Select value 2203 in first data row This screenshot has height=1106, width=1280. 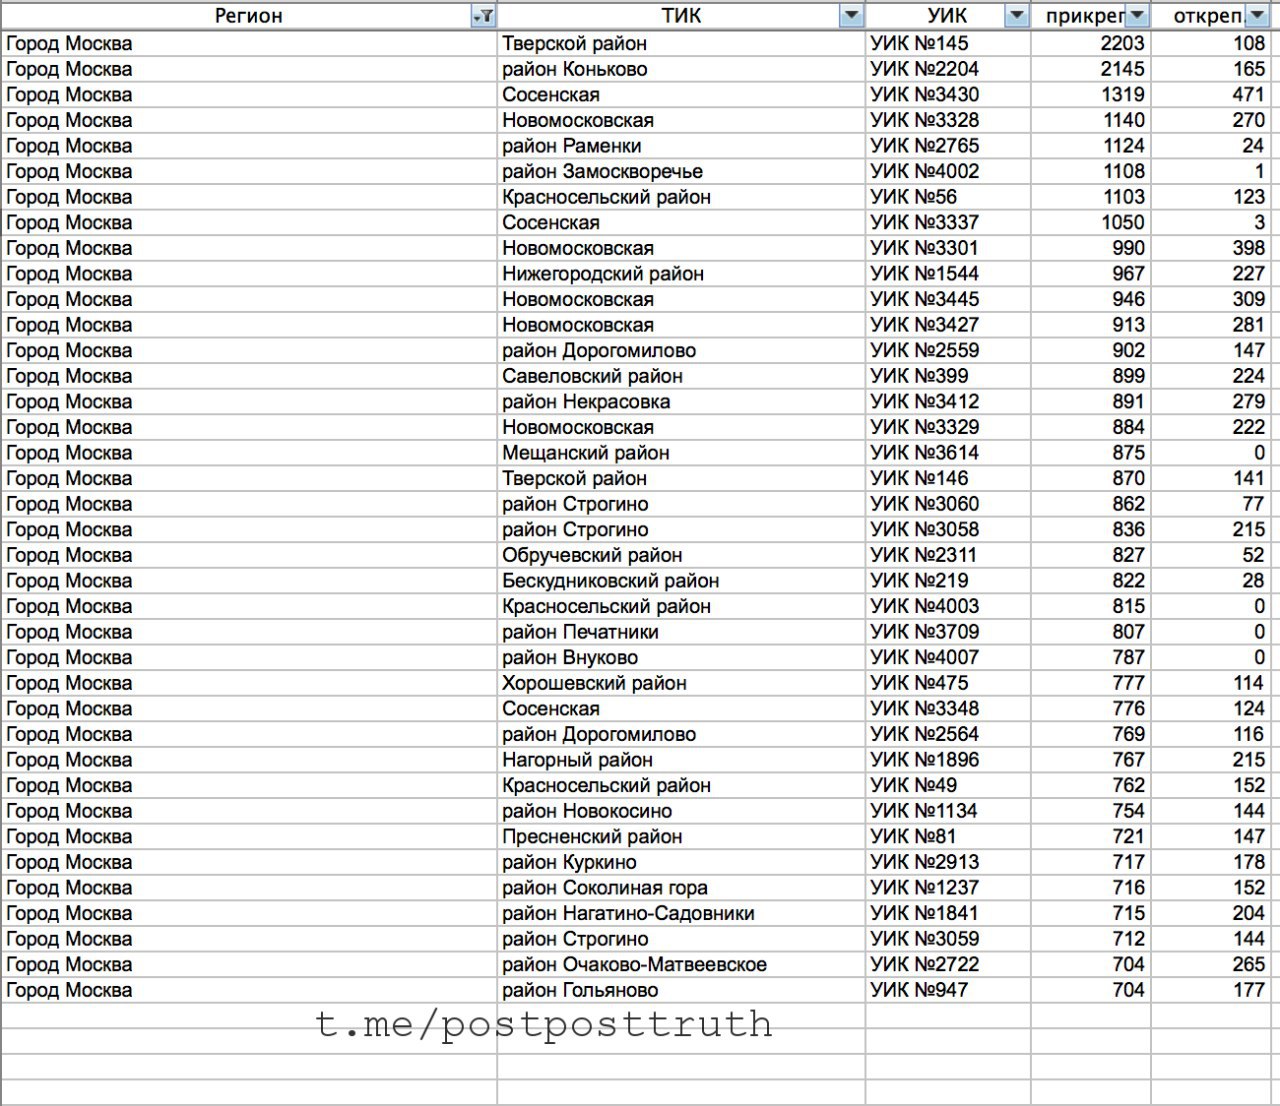1091,43
